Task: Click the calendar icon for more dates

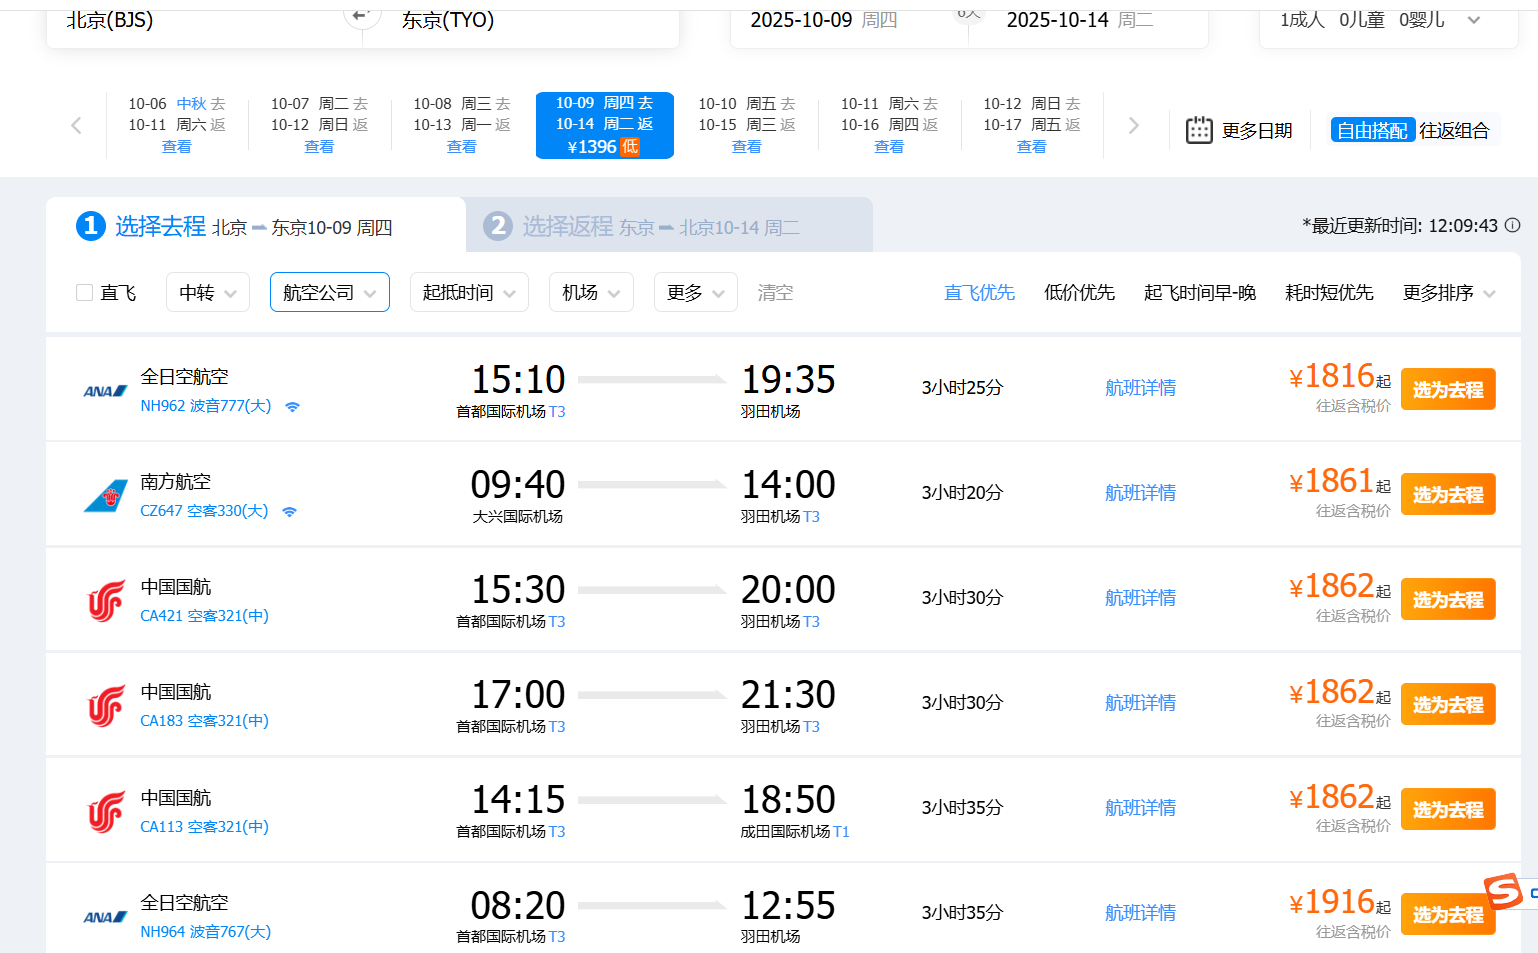Action: 1198,130
